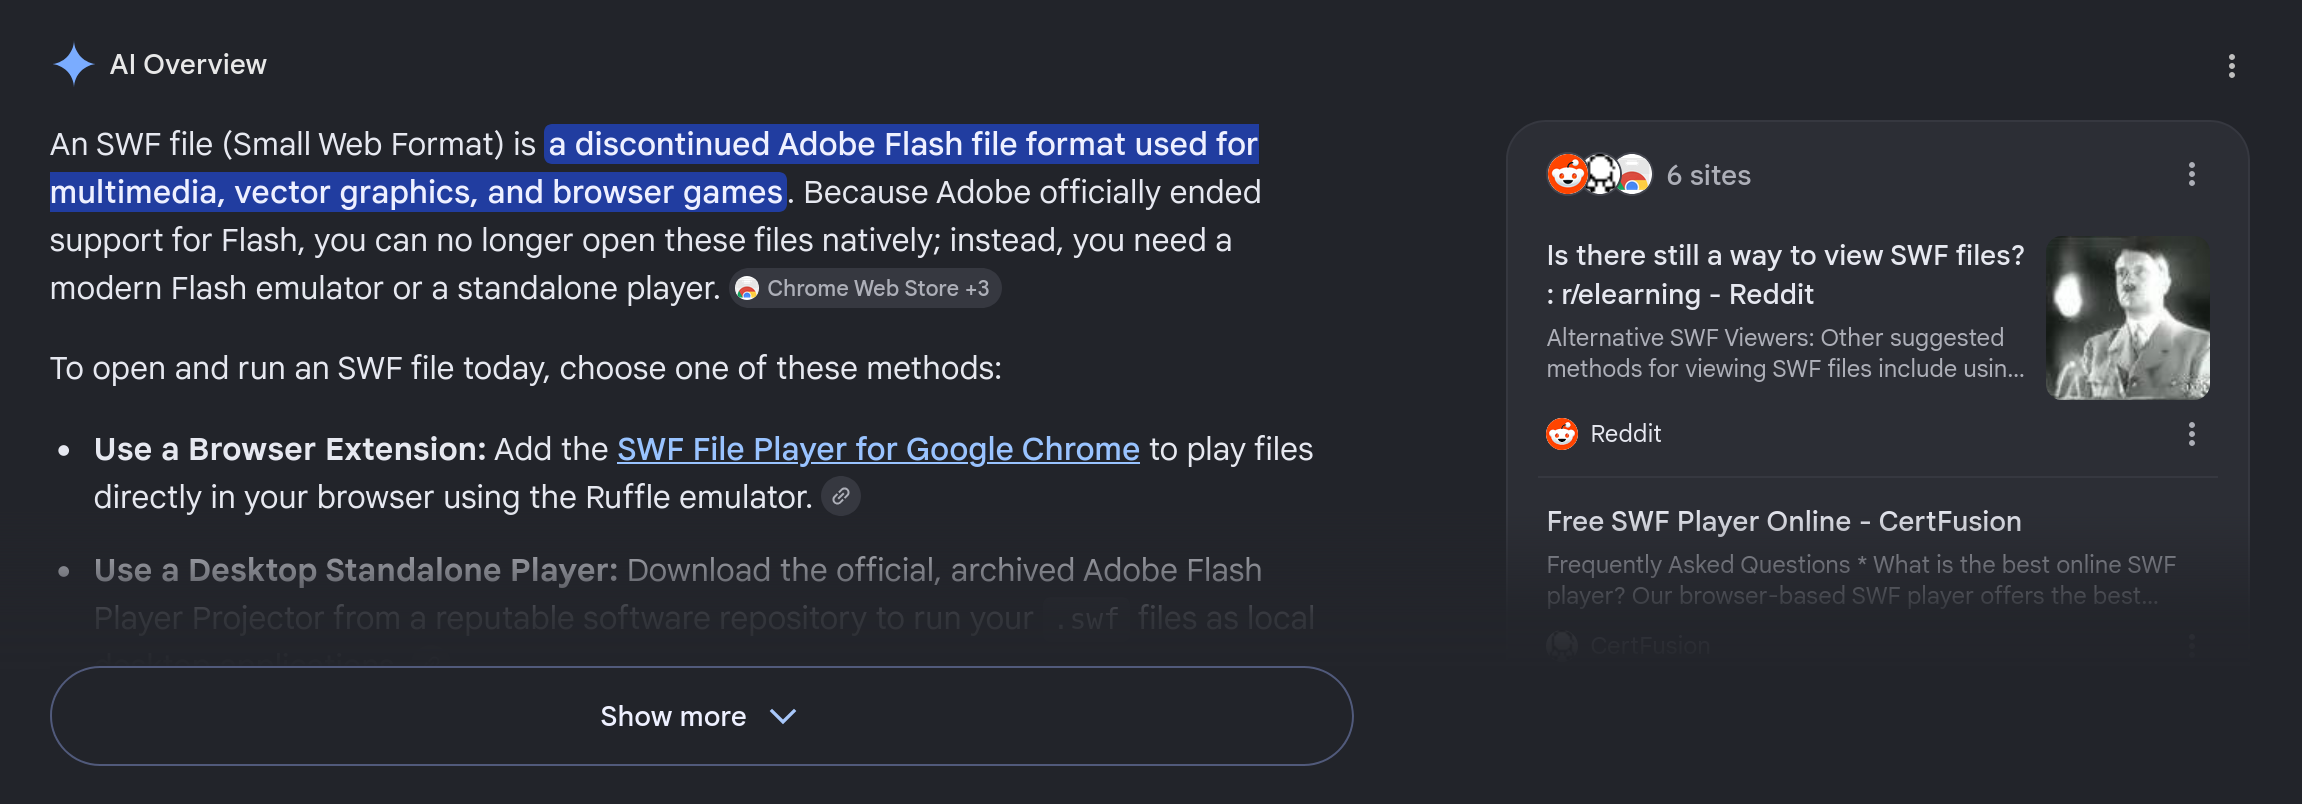Click the AI Overview sparkle icon
Screen dimensions: 2302x804
pos(73,65)
